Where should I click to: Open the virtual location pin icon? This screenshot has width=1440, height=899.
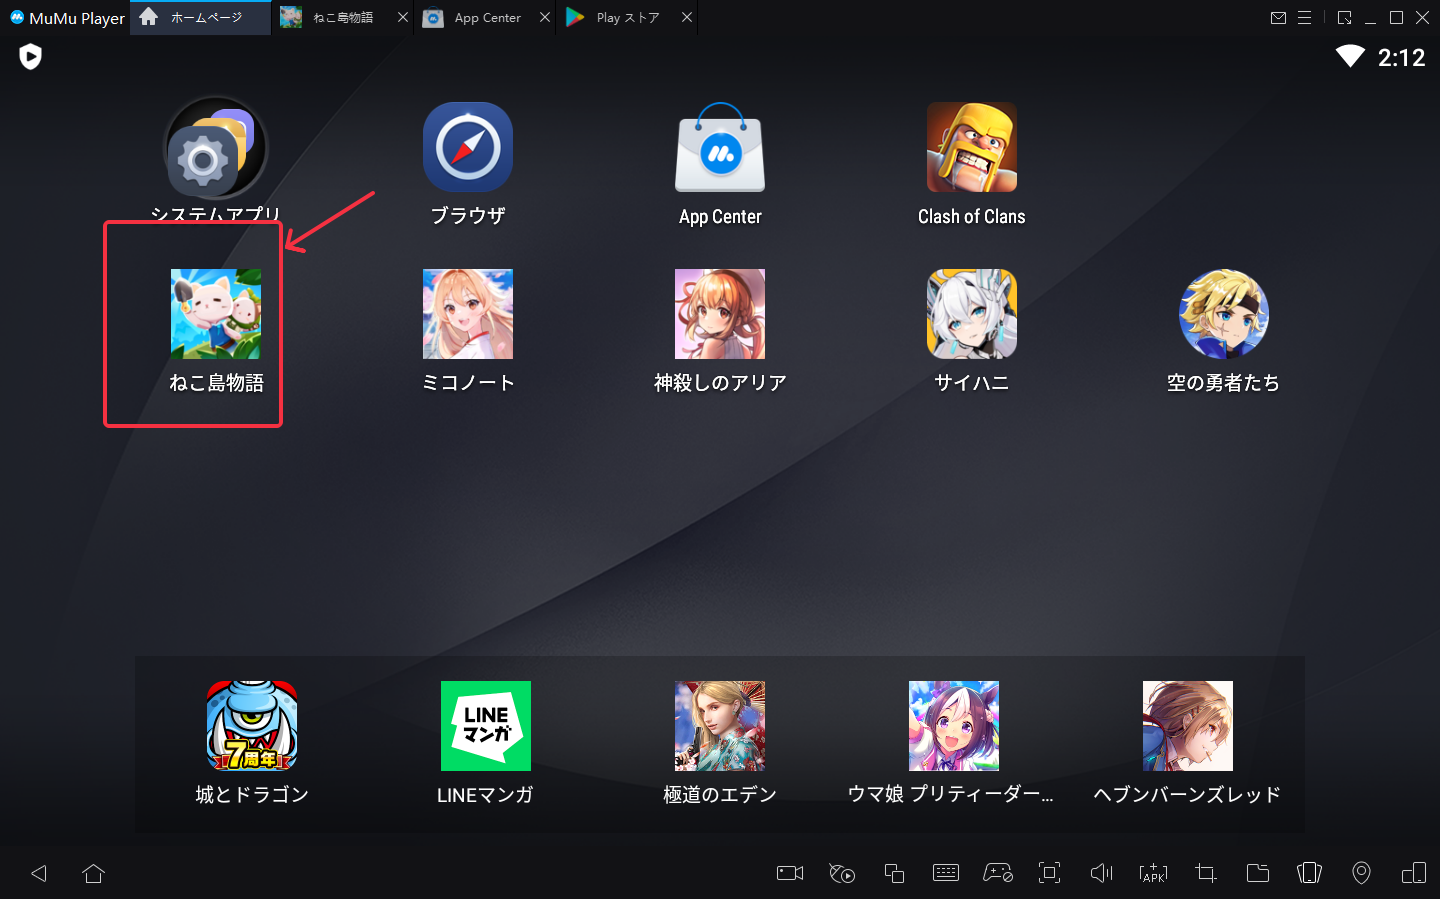(1361, 873)
